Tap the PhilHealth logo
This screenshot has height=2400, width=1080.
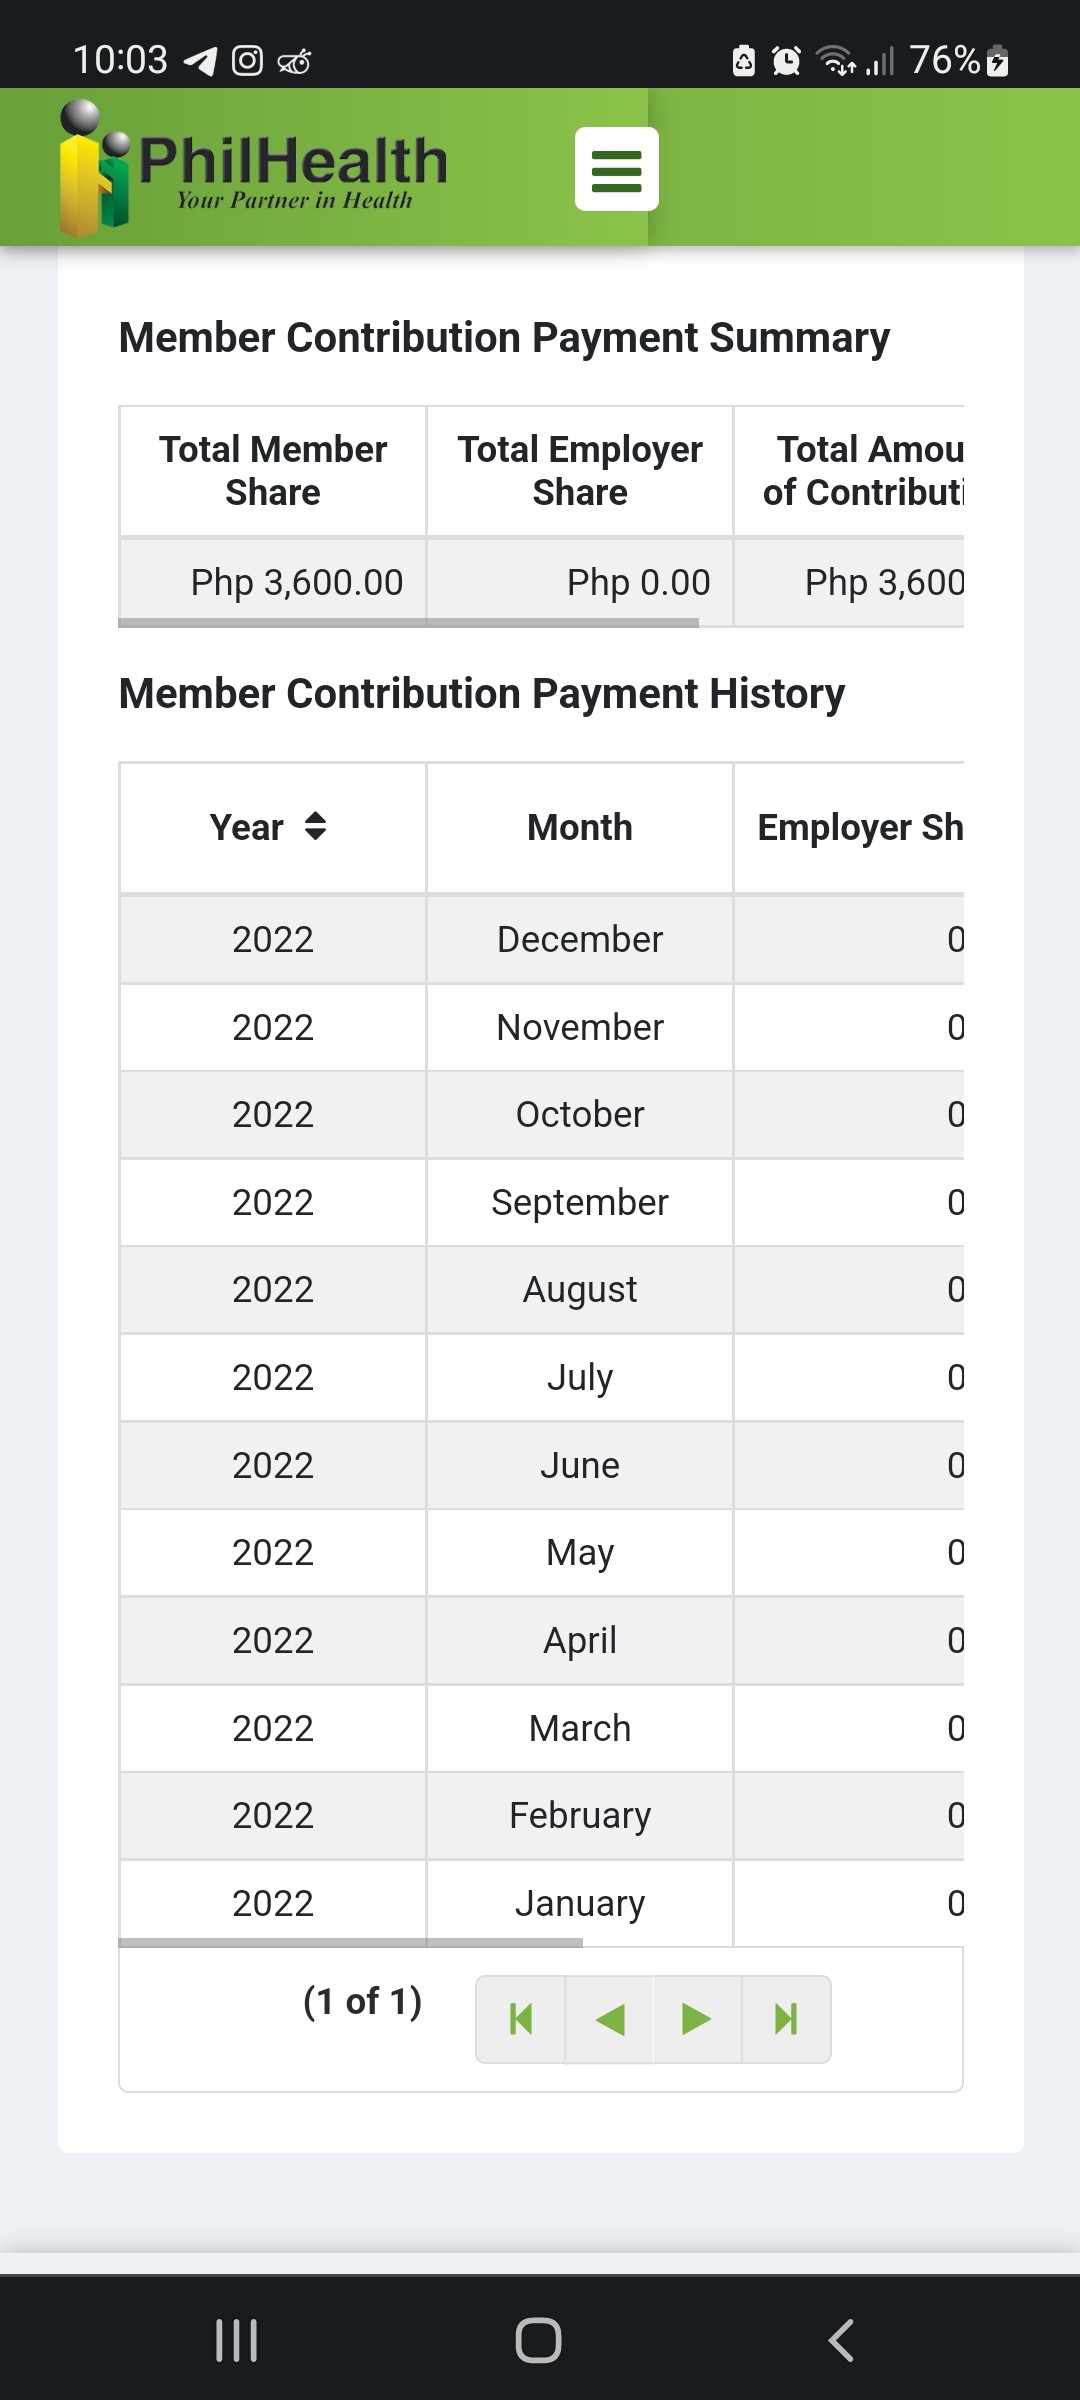[x=252, y=168]
